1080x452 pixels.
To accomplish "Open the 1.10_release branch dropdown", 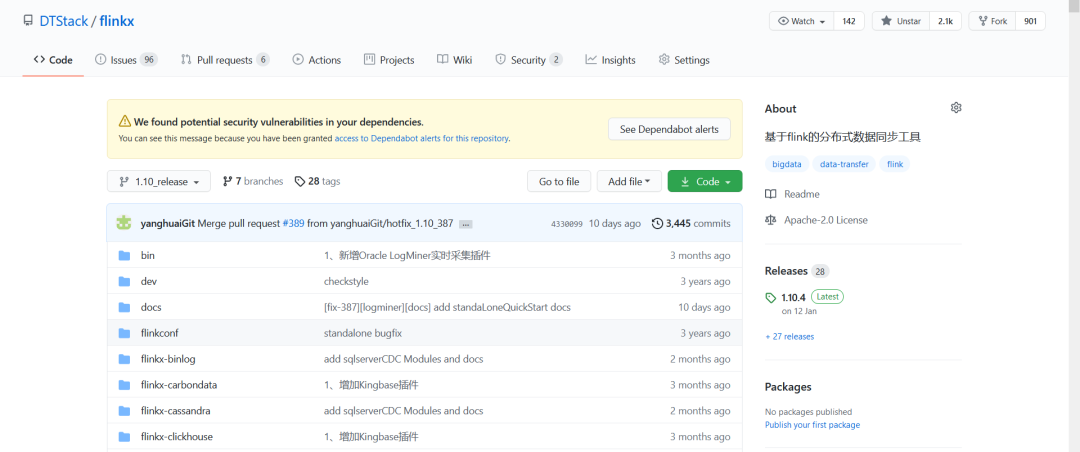I will tap(159, 181).
